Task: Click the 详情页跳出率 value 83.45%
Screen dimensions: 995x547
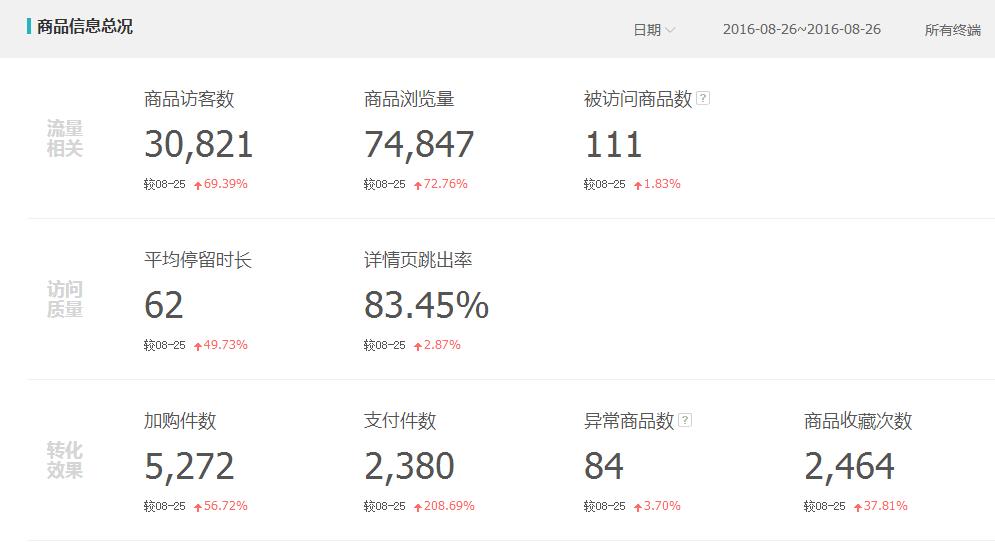Action: [426, 306]
